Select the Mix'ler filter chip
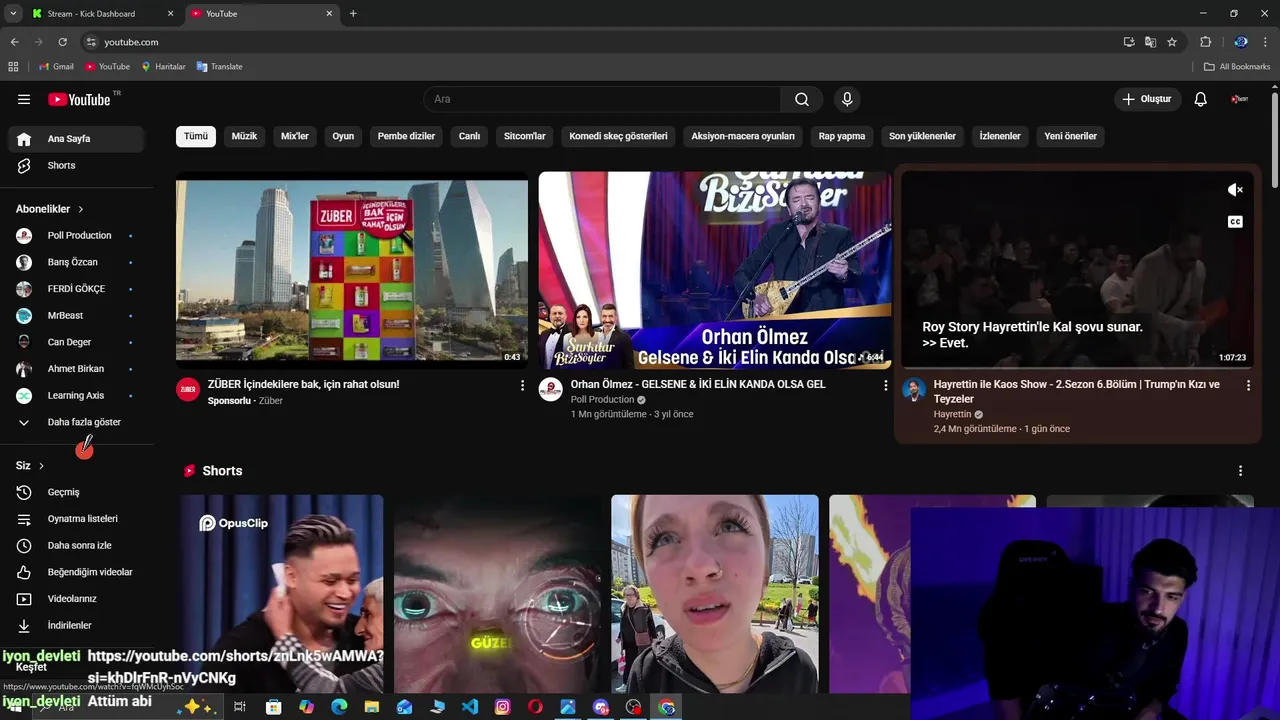 tap(295, 136)
